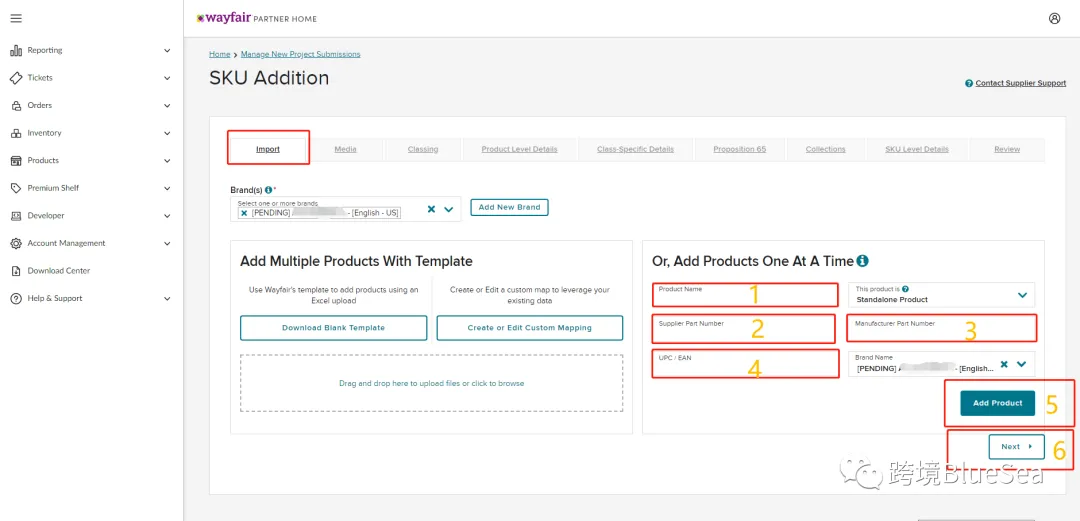Remove the PENDING brand tag with its X
This screenshot has width=1080, height=521.
(x=245, y=213)
